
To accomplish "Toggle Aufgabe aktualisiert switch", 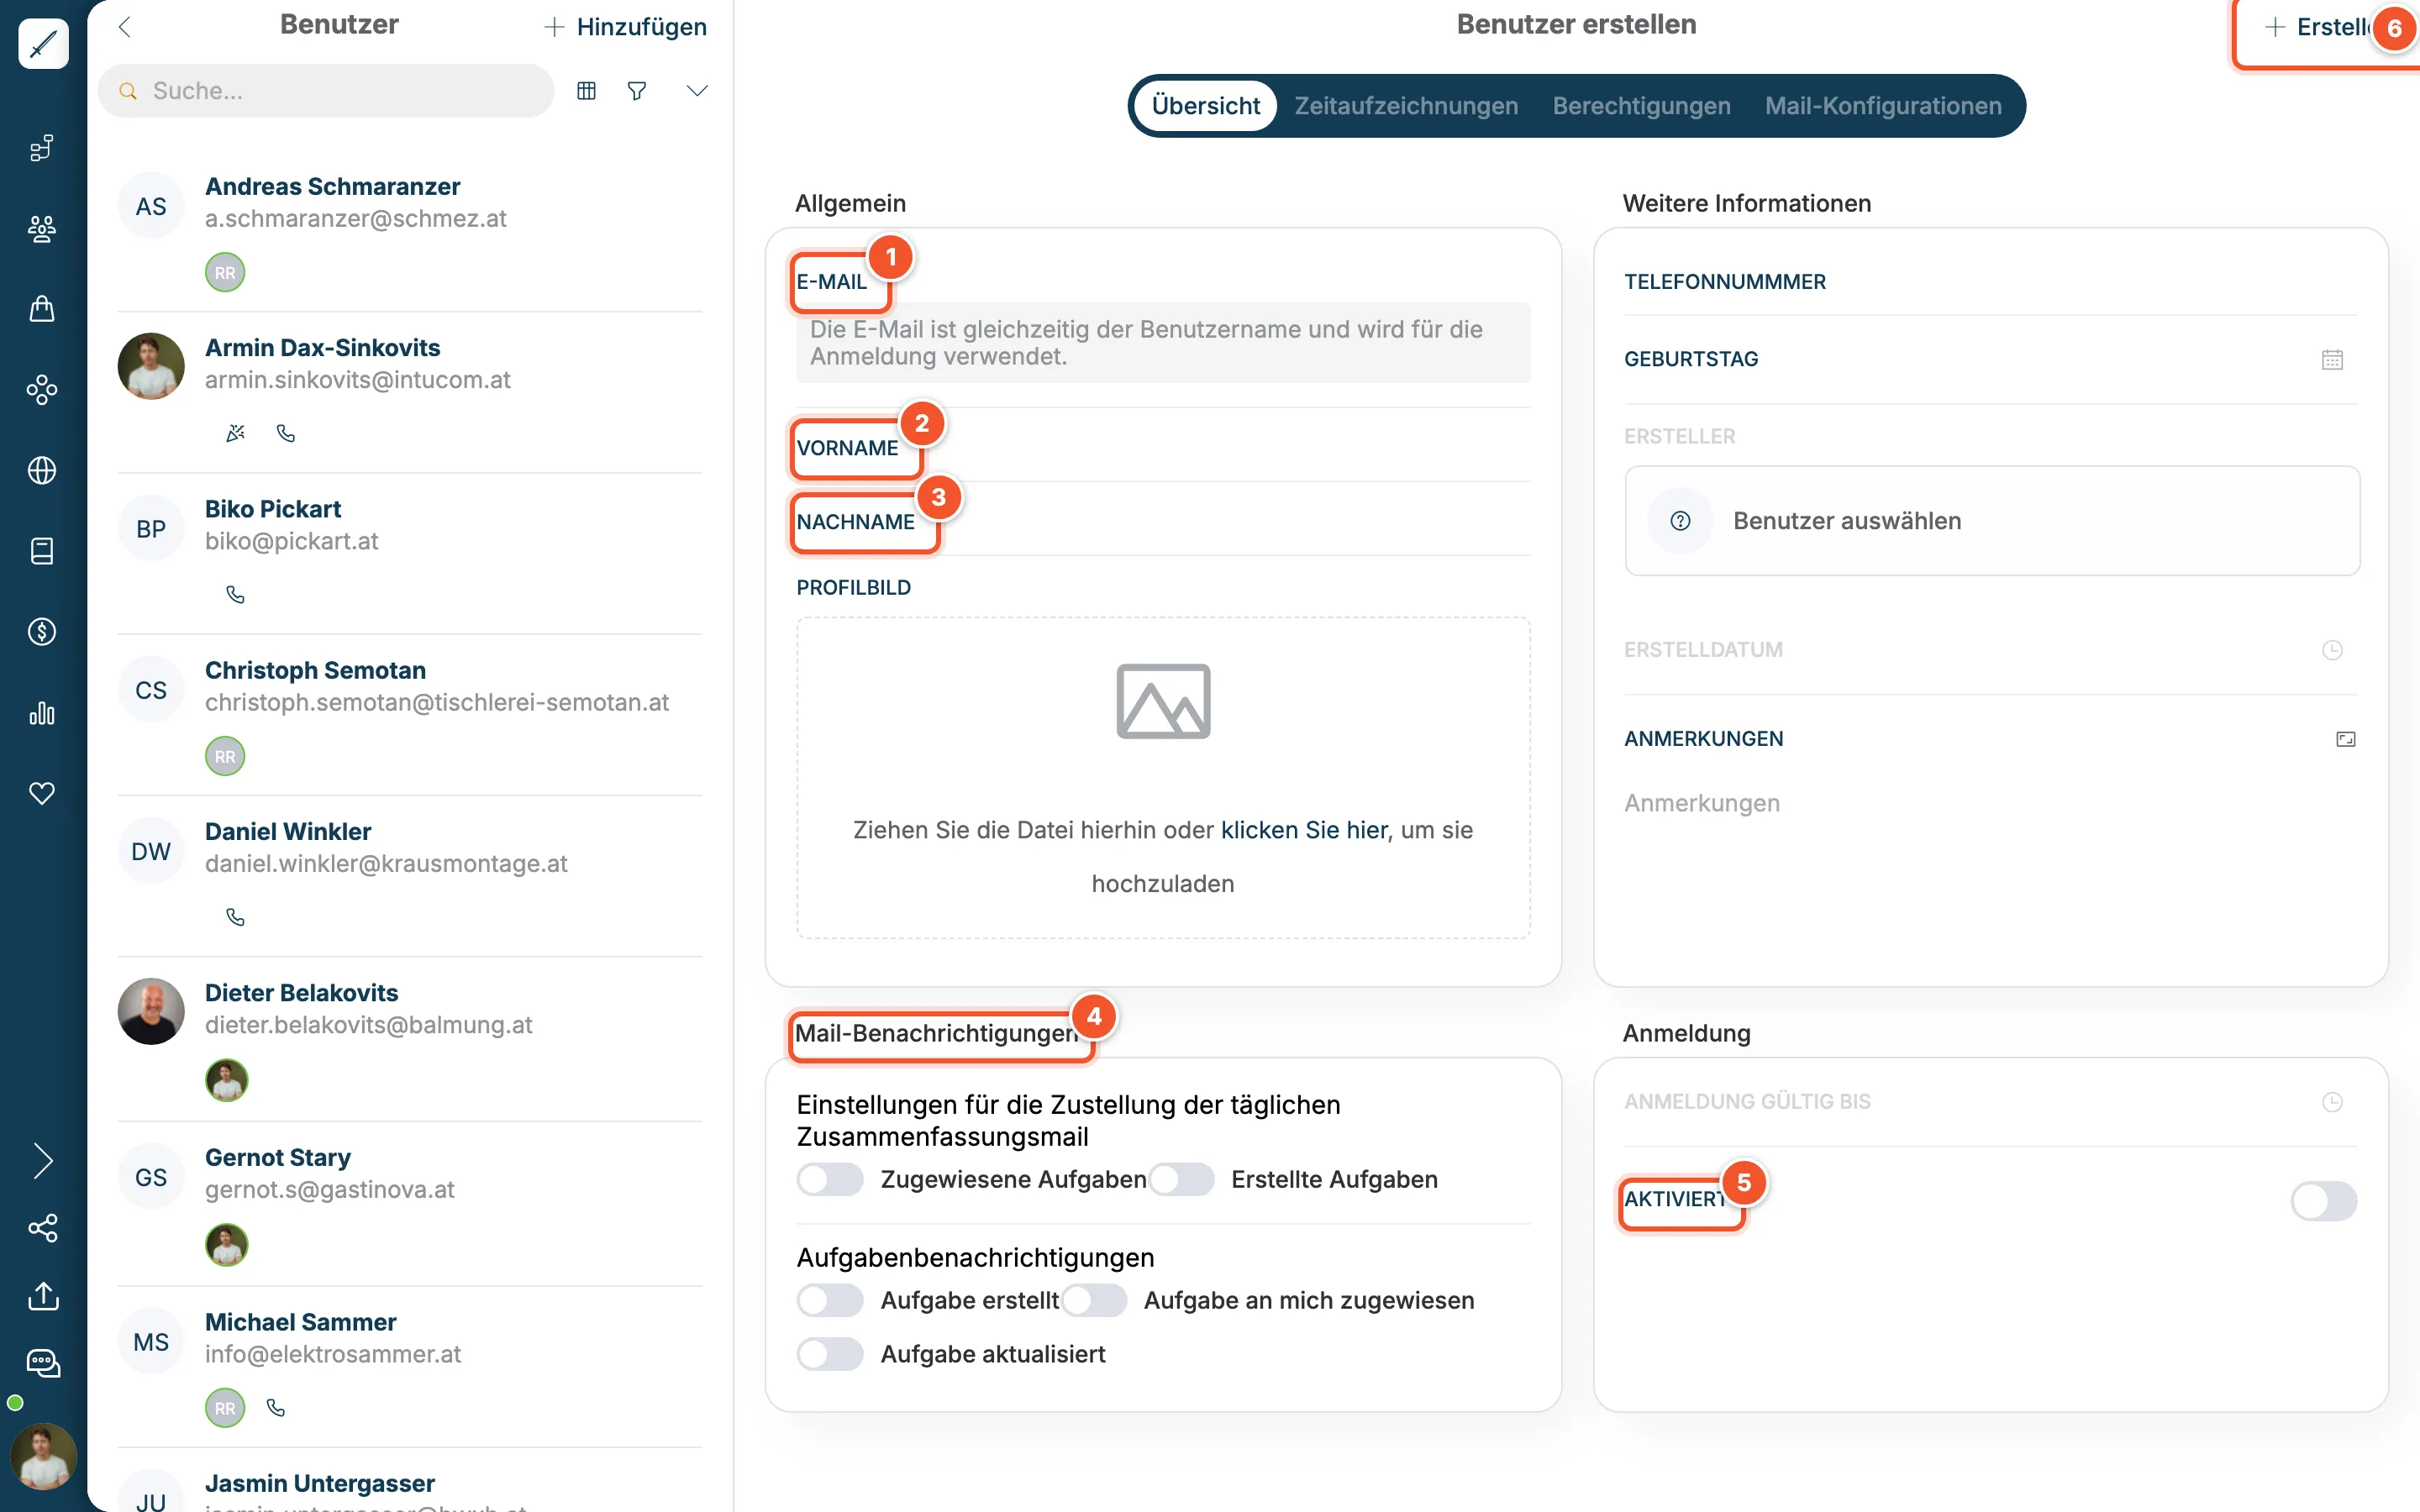I will pos(830,1354).
